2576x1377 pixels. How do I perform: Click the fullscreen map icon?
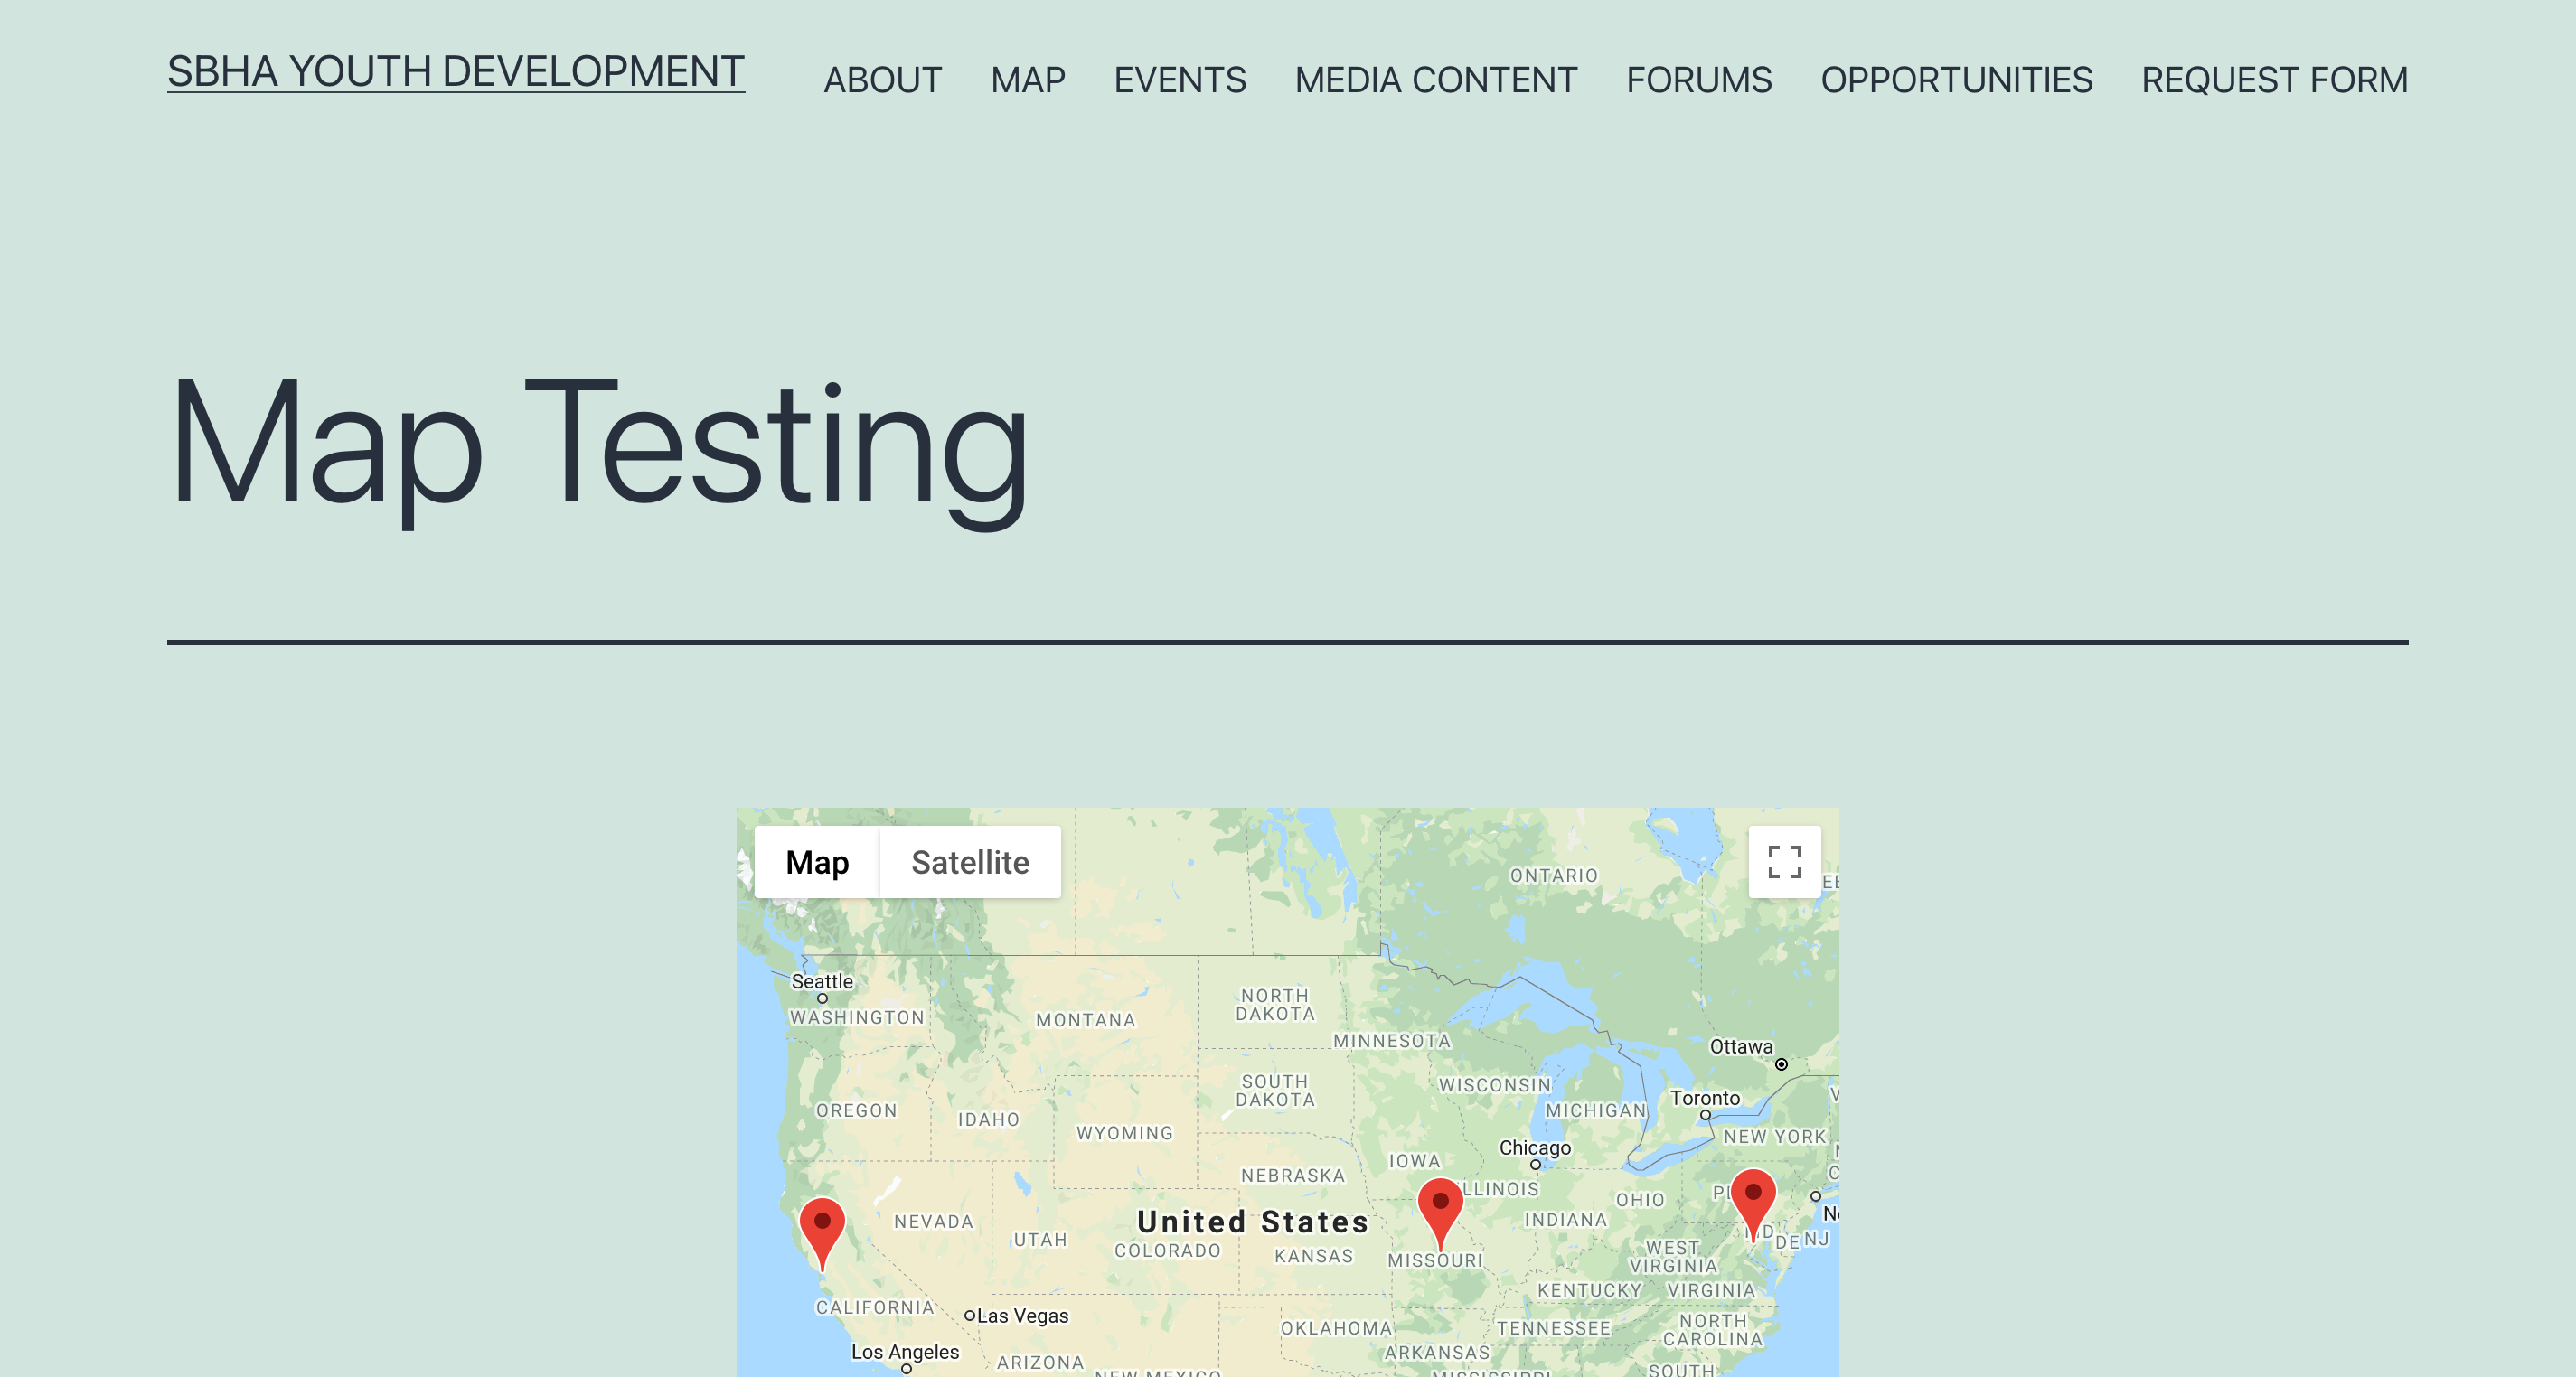coord(1784,862)
